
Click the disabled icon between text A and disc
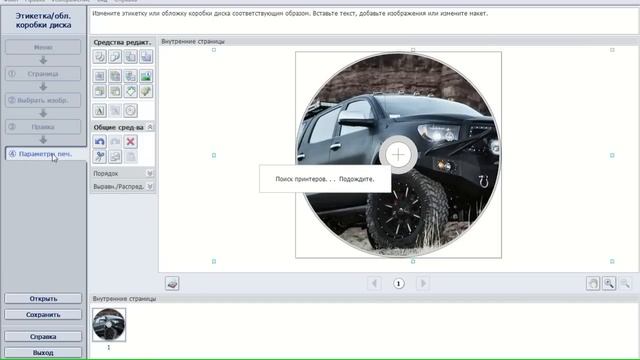115,111
